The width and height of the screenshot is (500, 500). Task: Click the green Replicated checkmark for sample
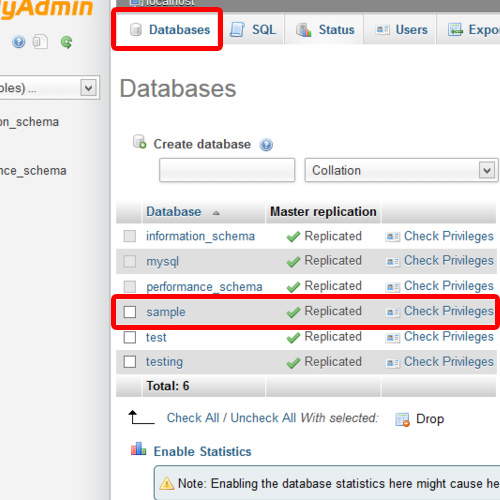click(x=293, y=312)
